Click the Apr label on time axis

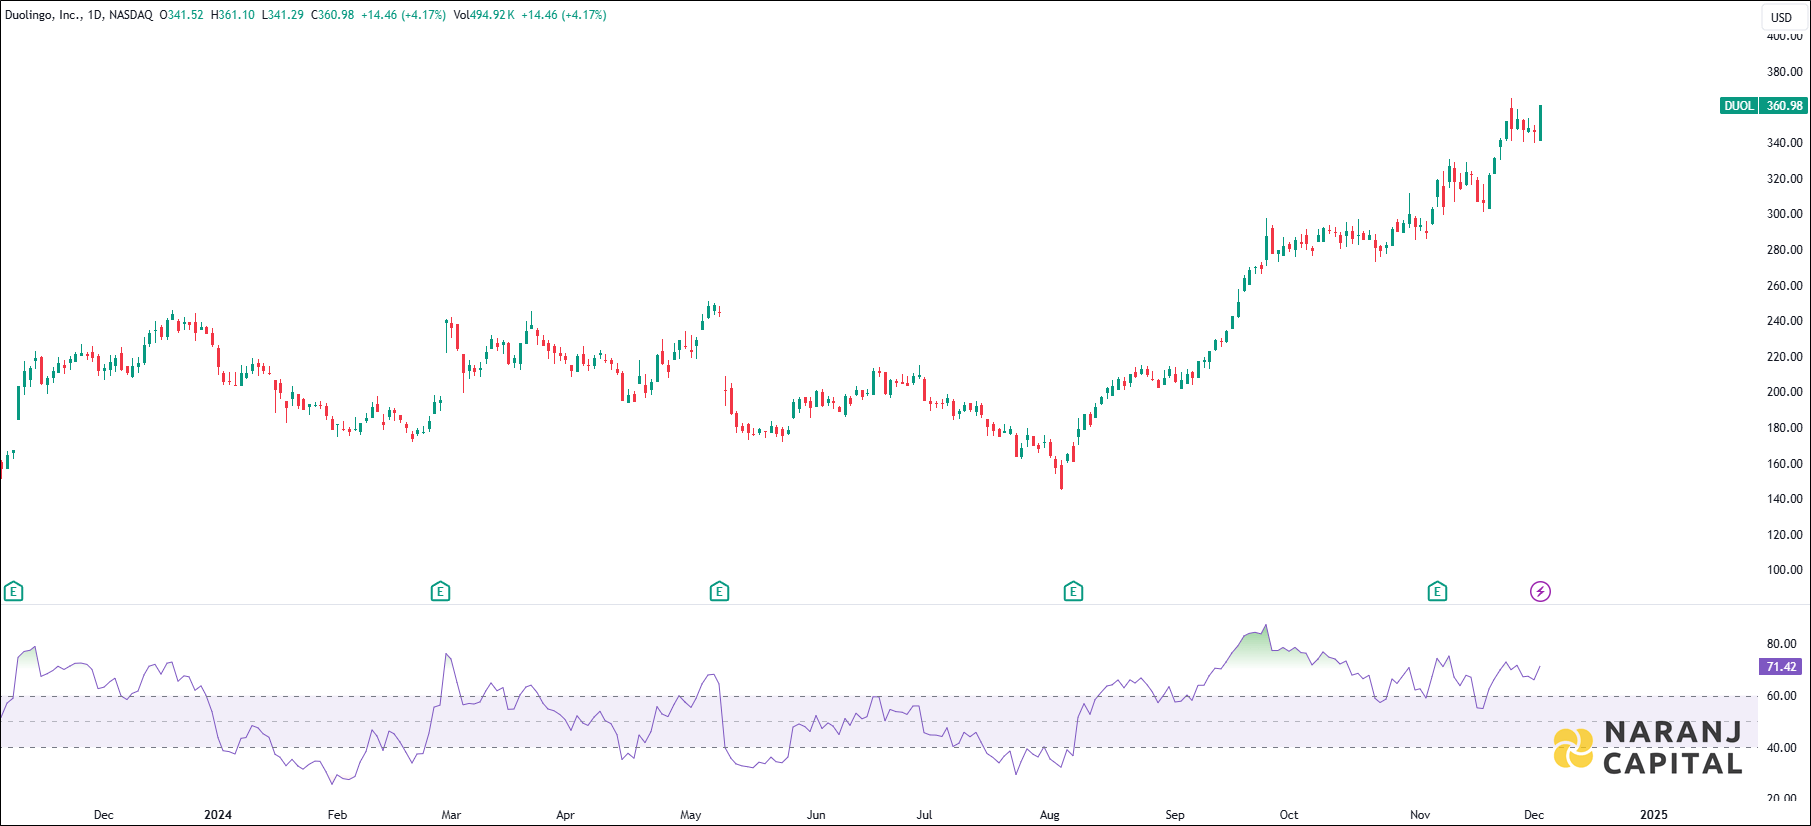(x=565, y=815)
